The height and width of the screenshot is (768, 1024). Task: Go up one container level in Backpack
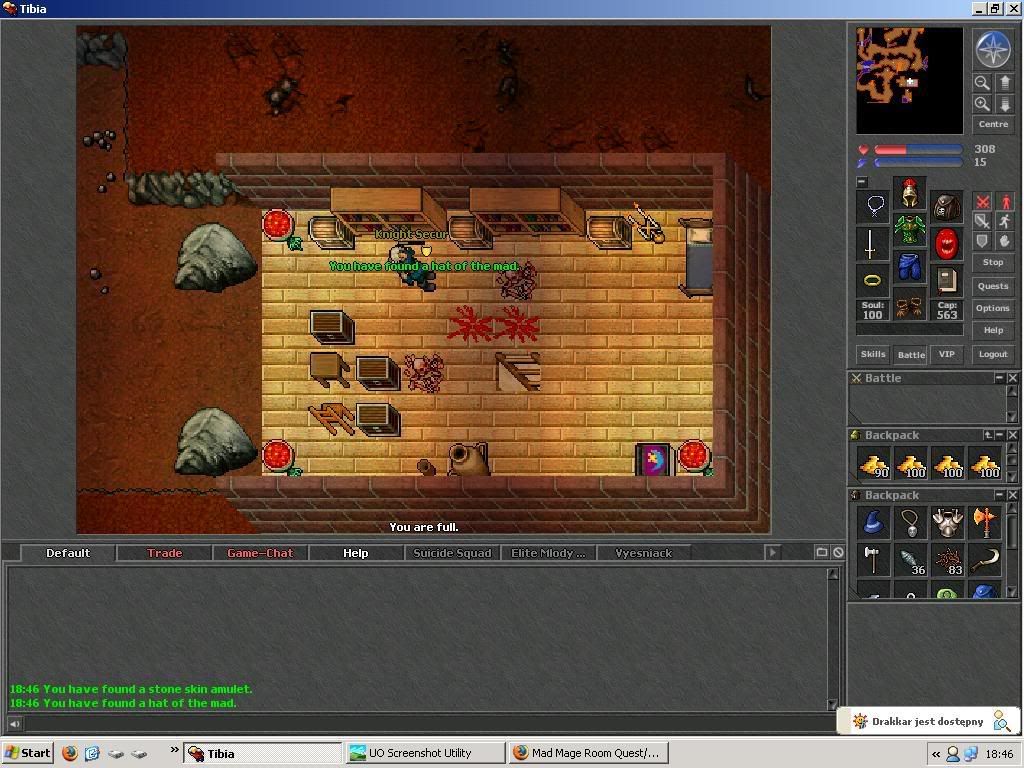(988, 435)
